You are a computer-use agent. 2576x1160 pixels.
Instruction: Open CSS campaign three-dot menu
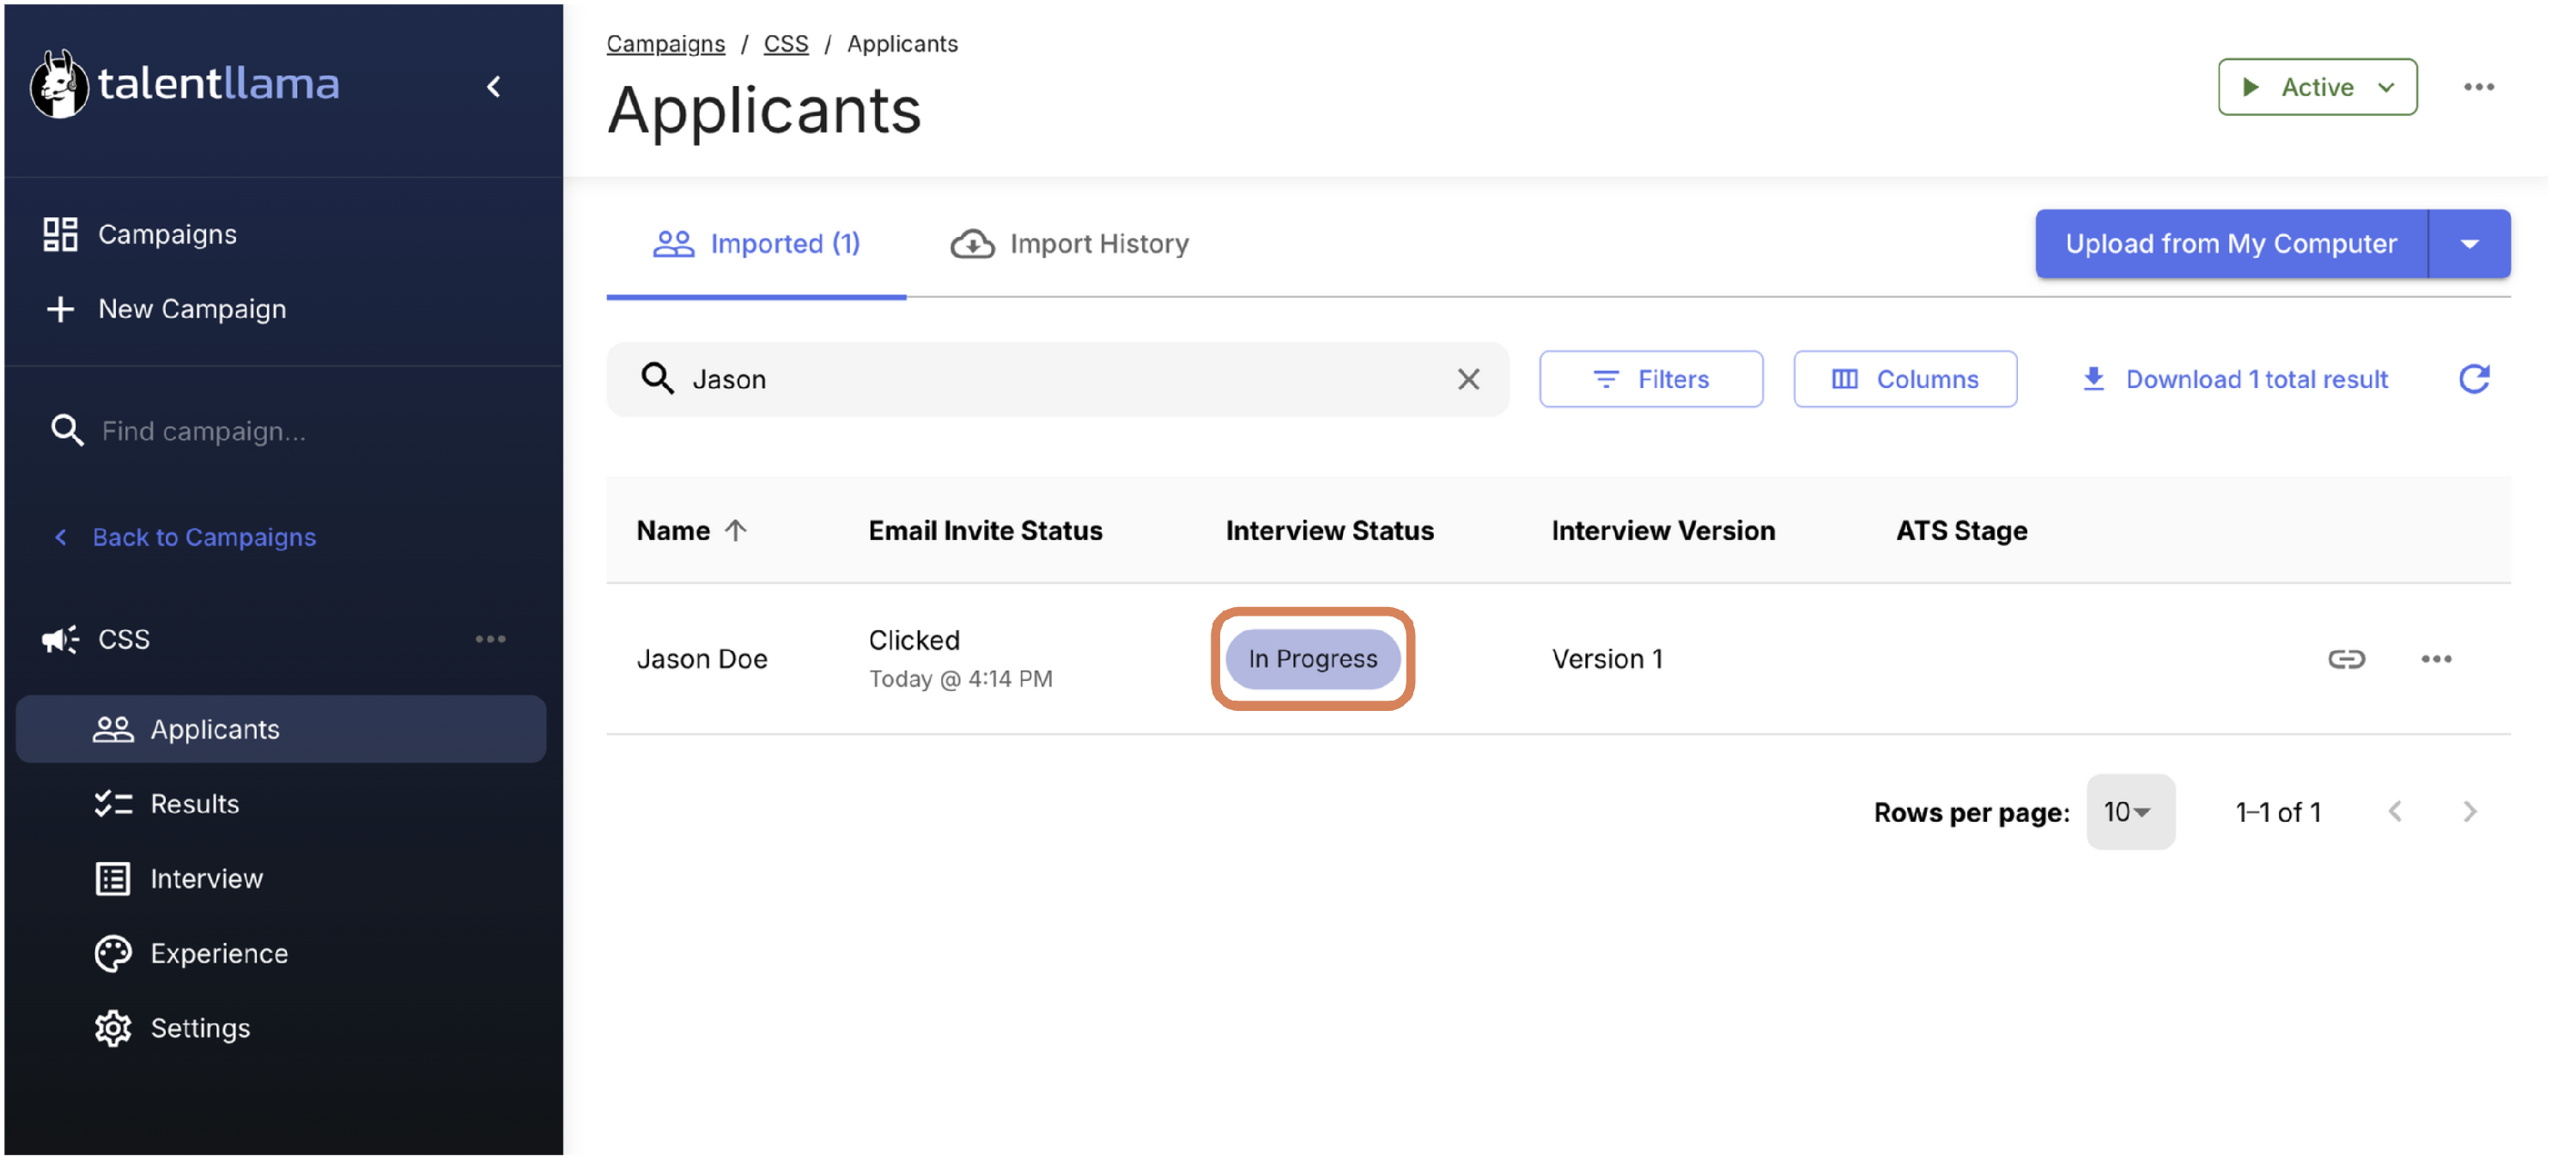490,639
